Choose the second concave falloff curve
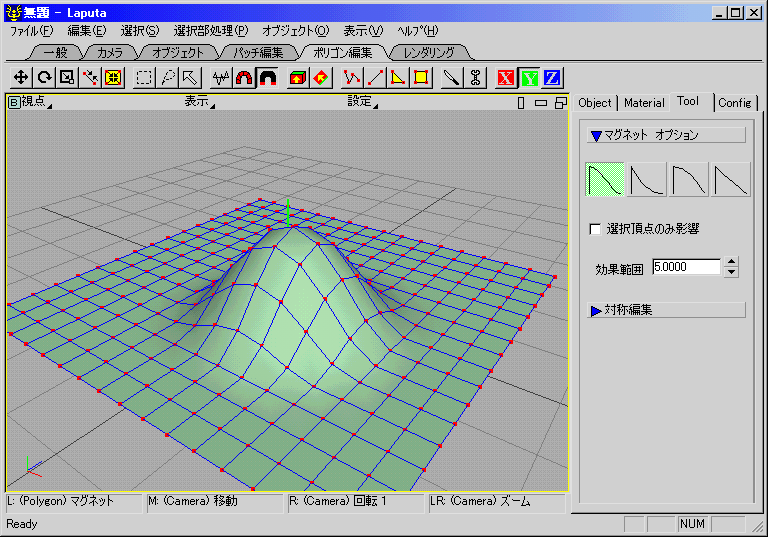This screenshot has height=537, width=768. coord(647,179)
